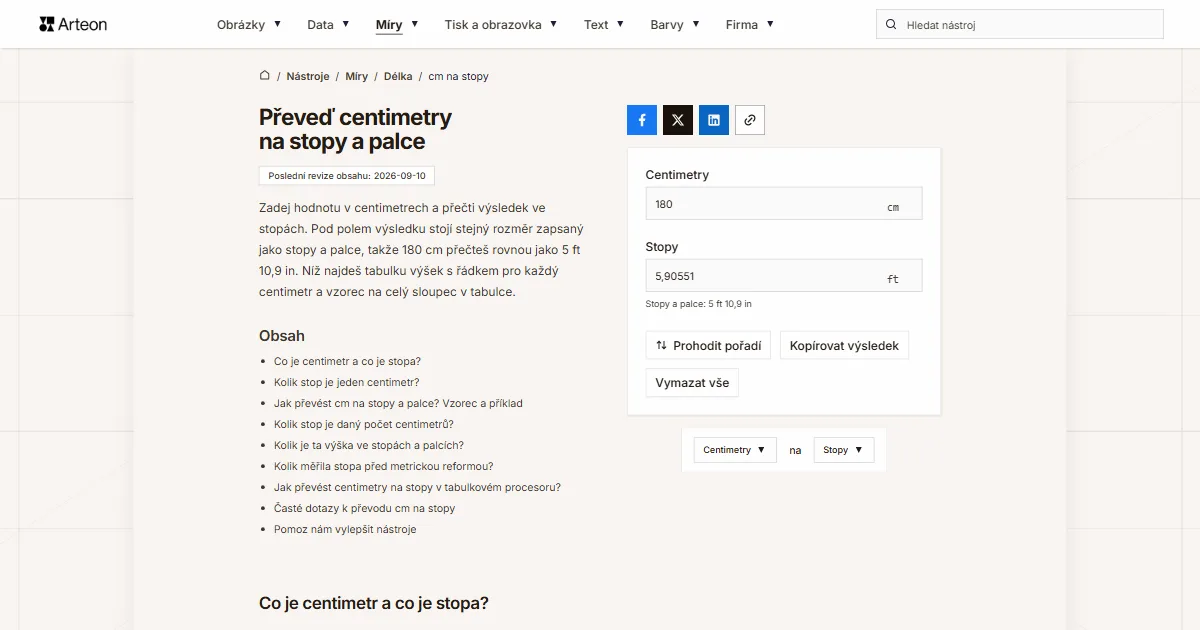Jump to 'Jak převést cm na stopy a palce?'

[398, 404]
